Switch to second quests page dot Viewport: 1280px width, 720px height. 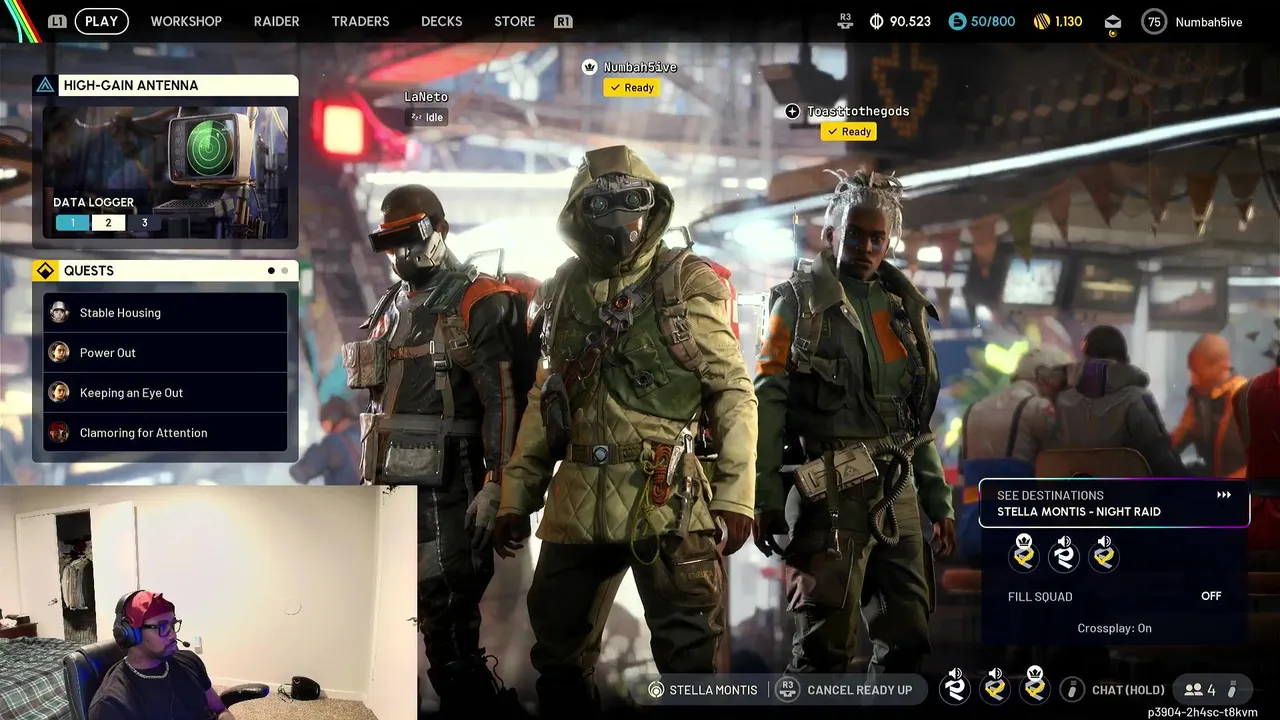[x=285, y=271]
